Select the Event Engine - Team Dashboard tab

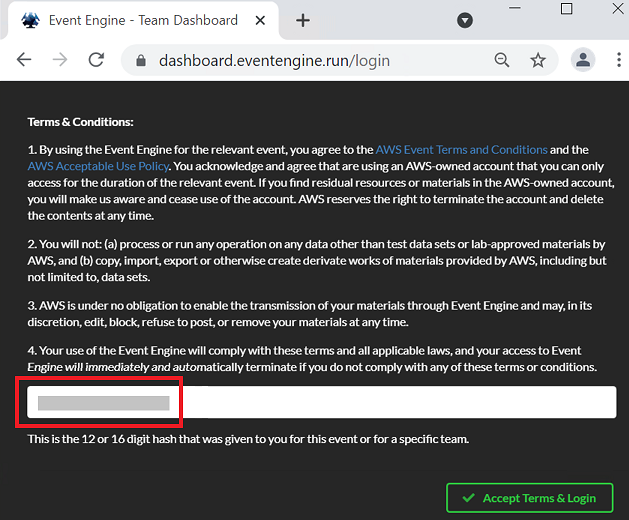click(x=143, y=20)
